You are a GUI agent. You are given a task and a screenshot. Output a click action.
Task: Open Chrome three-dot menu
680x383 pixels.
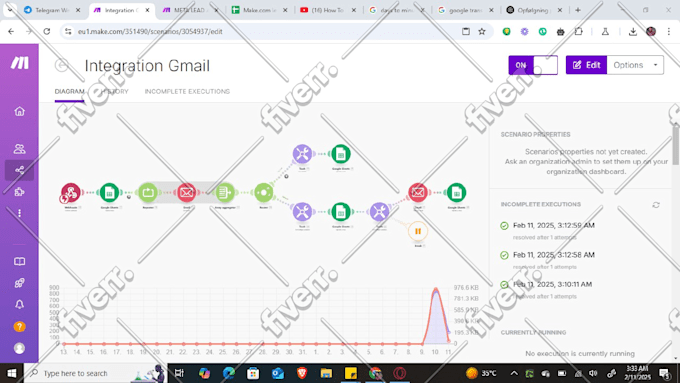click(x=669, y=31)
